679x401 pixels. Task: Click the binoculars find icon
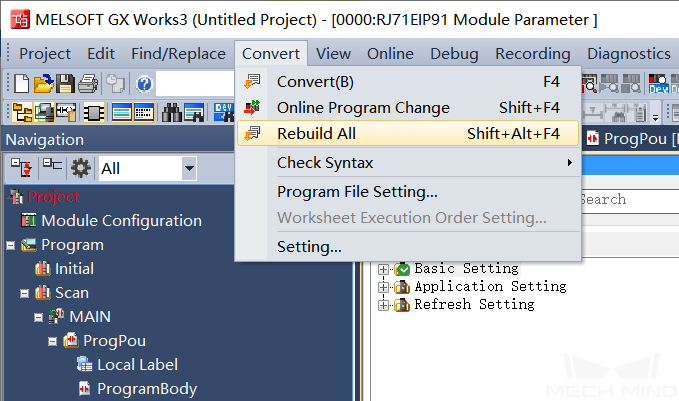[x=171, y=112]
